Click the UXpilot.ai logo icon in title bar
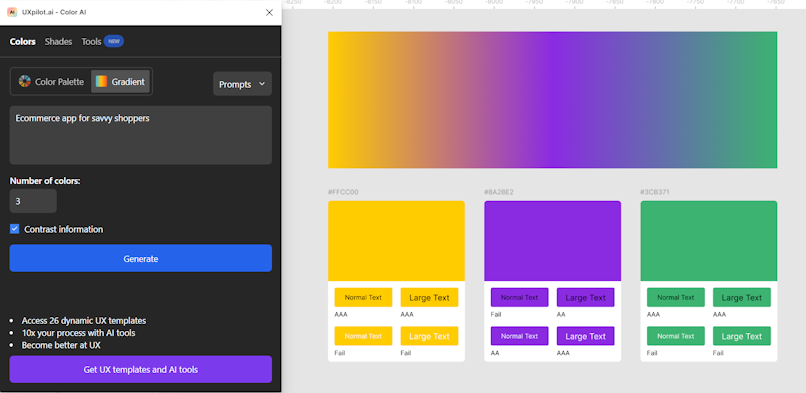The image size is (806, 393). point(12,12)
